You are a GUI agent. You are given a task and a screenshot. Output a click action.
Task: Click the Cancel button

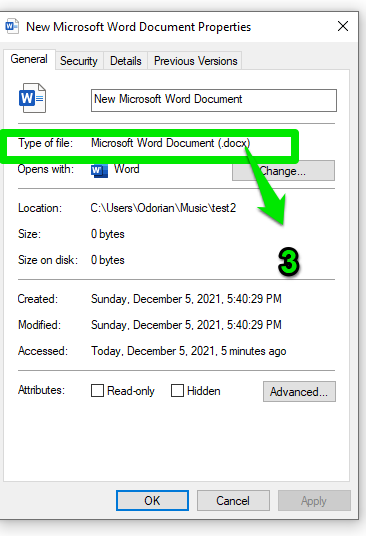(233, 500)
